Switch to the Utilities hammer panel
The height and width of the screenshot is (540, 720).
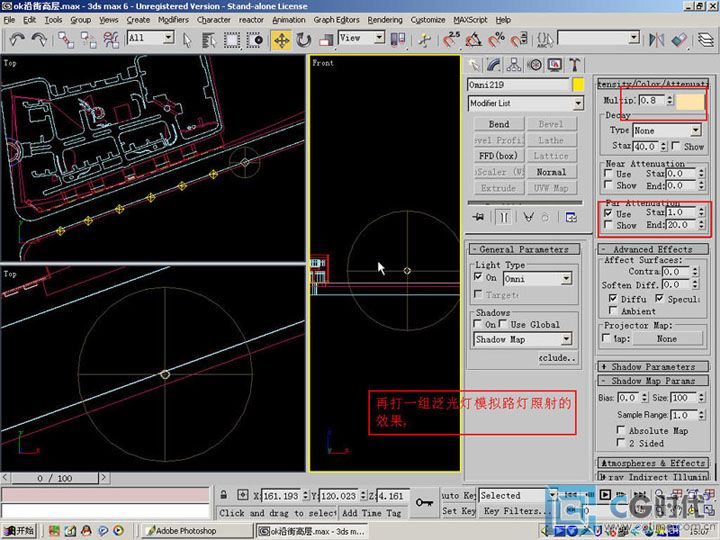[x=574, y=65]
